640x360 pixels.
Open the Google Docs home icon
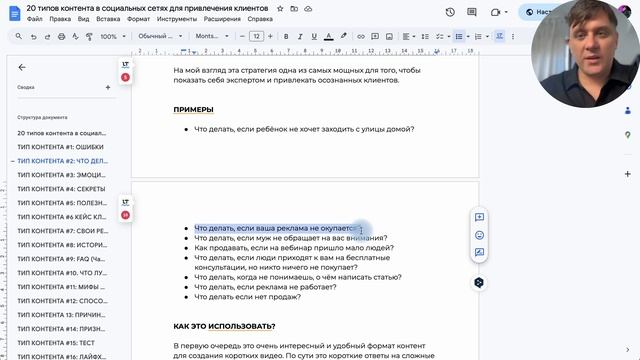(15, 13)
